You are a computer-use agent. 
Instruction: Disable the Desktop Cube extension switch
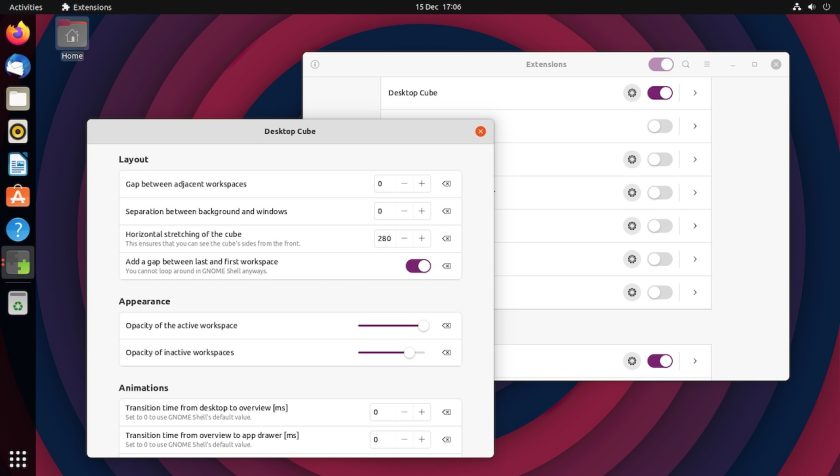click(x=660, y=93)
